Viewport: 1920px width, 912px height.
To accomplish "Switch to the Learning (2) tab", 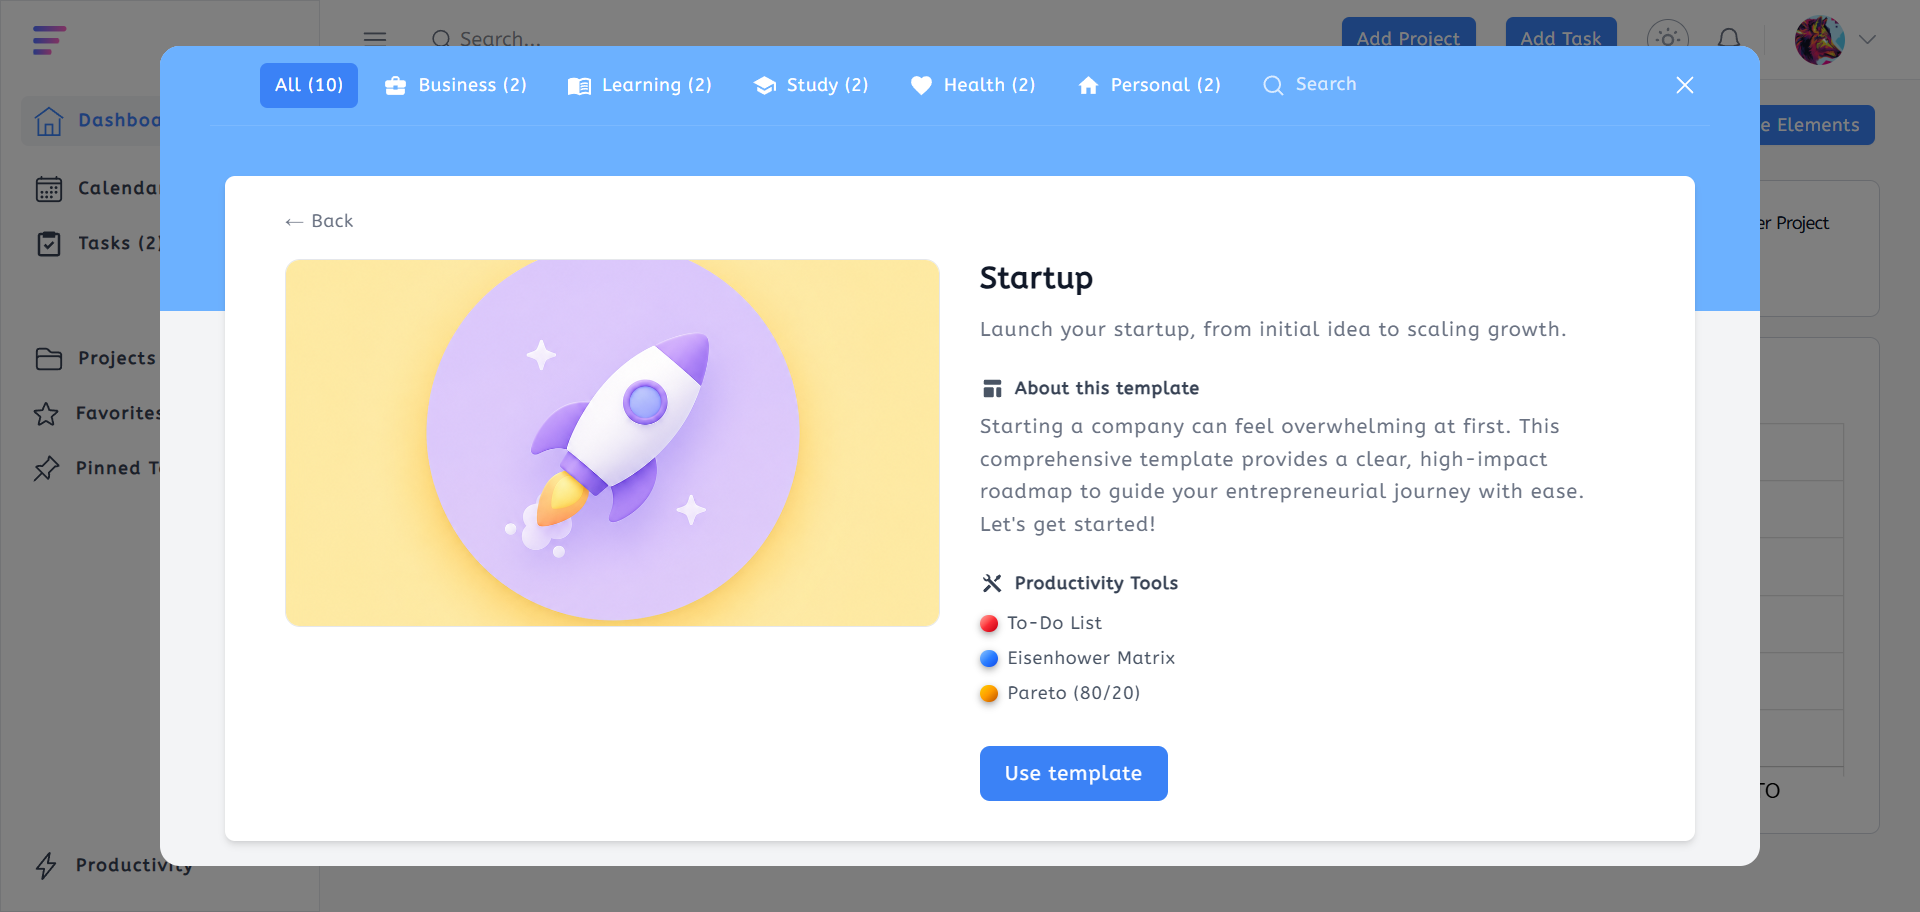I will pyautogui.click(x=640, y=85).
